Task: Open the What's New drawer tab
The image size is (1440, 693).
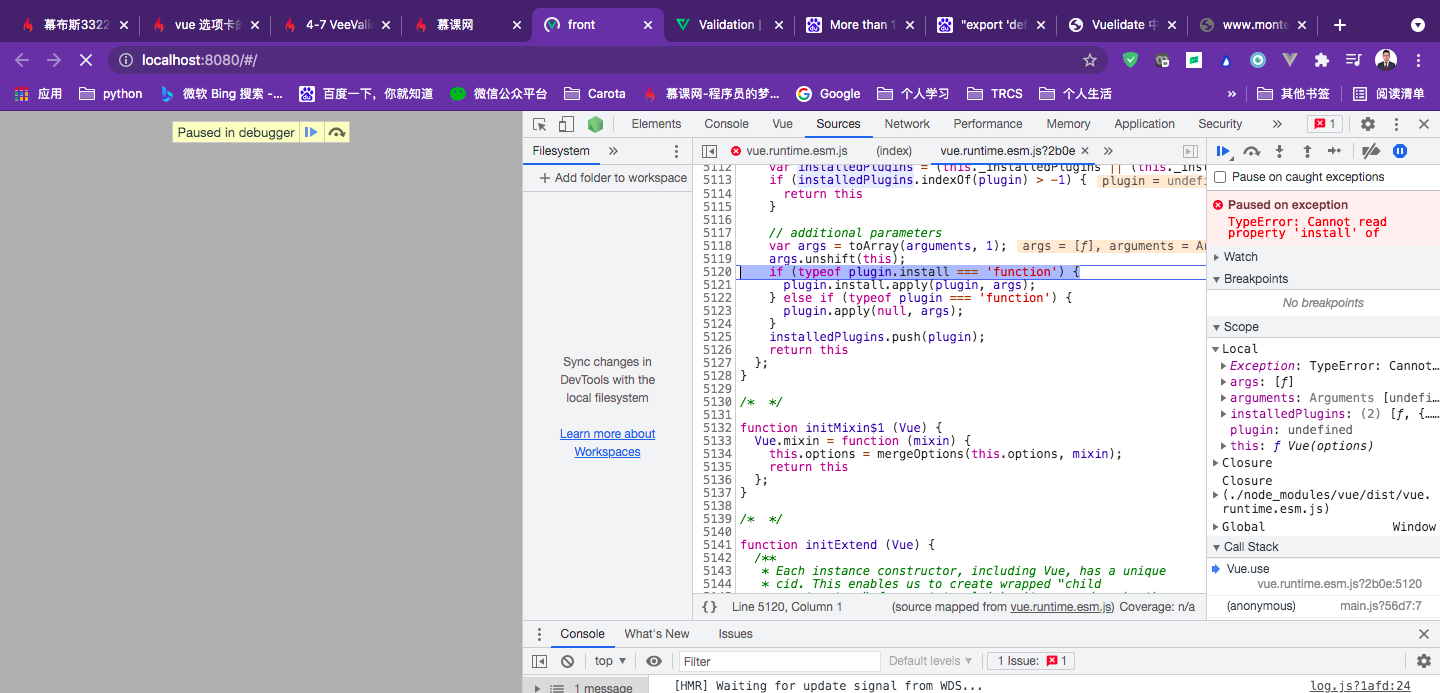Action: point(656,634)
